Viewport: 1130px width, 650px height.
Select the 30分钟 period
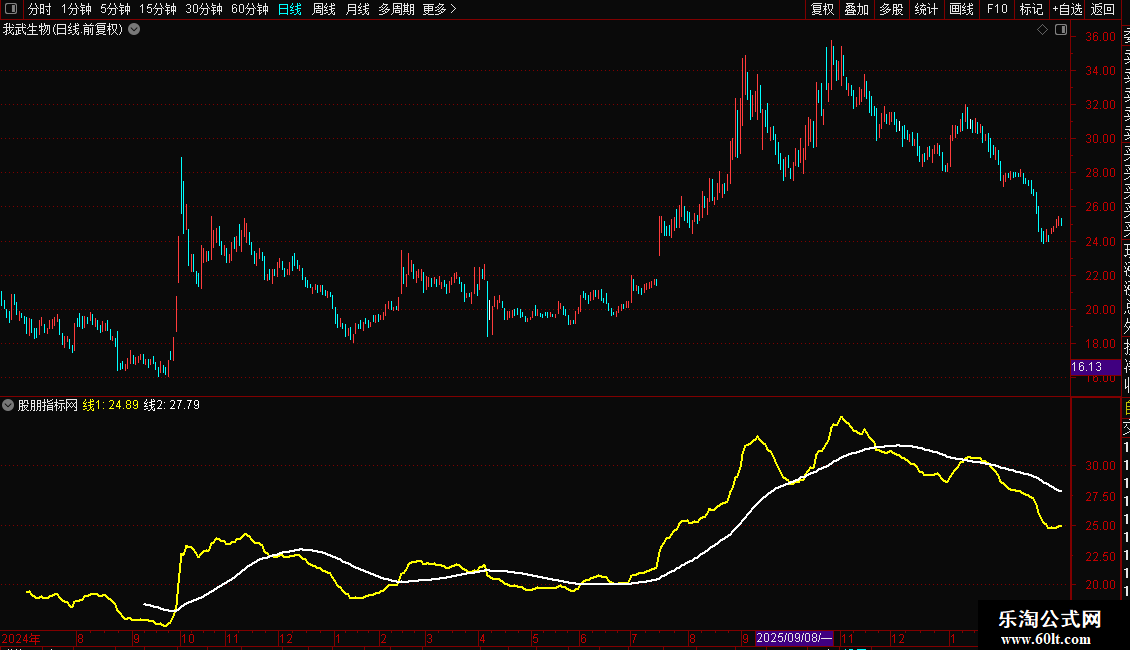coord(204,9)
